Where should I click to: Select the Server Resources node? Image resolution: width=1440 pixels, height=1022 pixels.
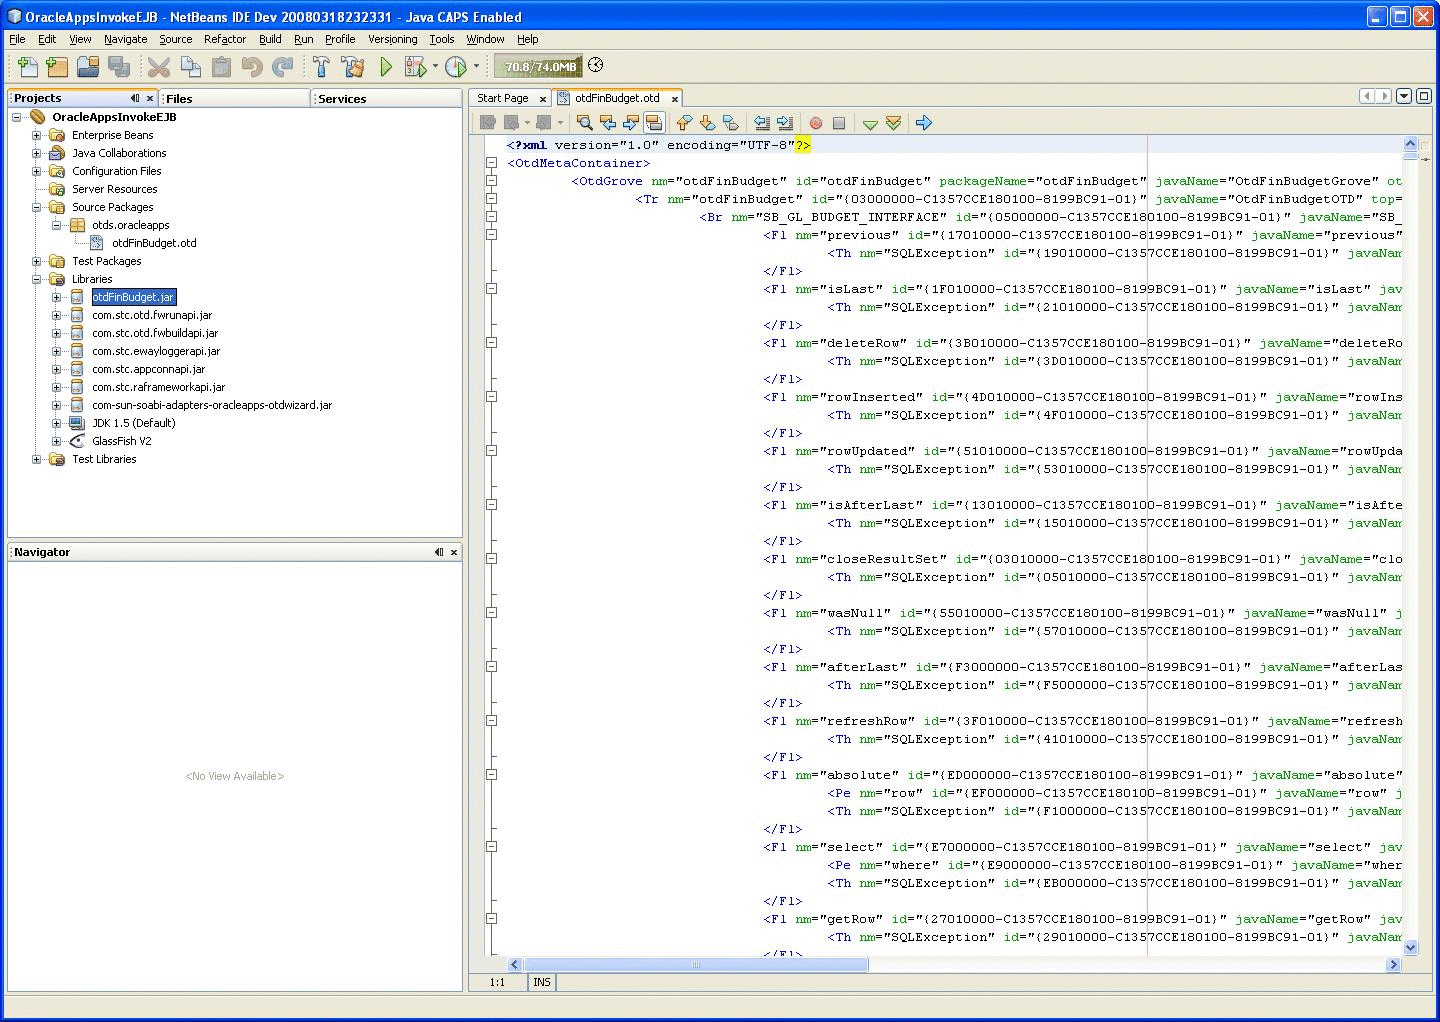click(x=114, y=189)
